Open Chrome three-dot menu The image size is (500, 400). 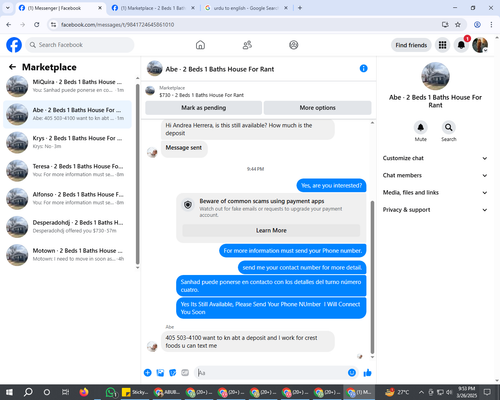[491, 25]
